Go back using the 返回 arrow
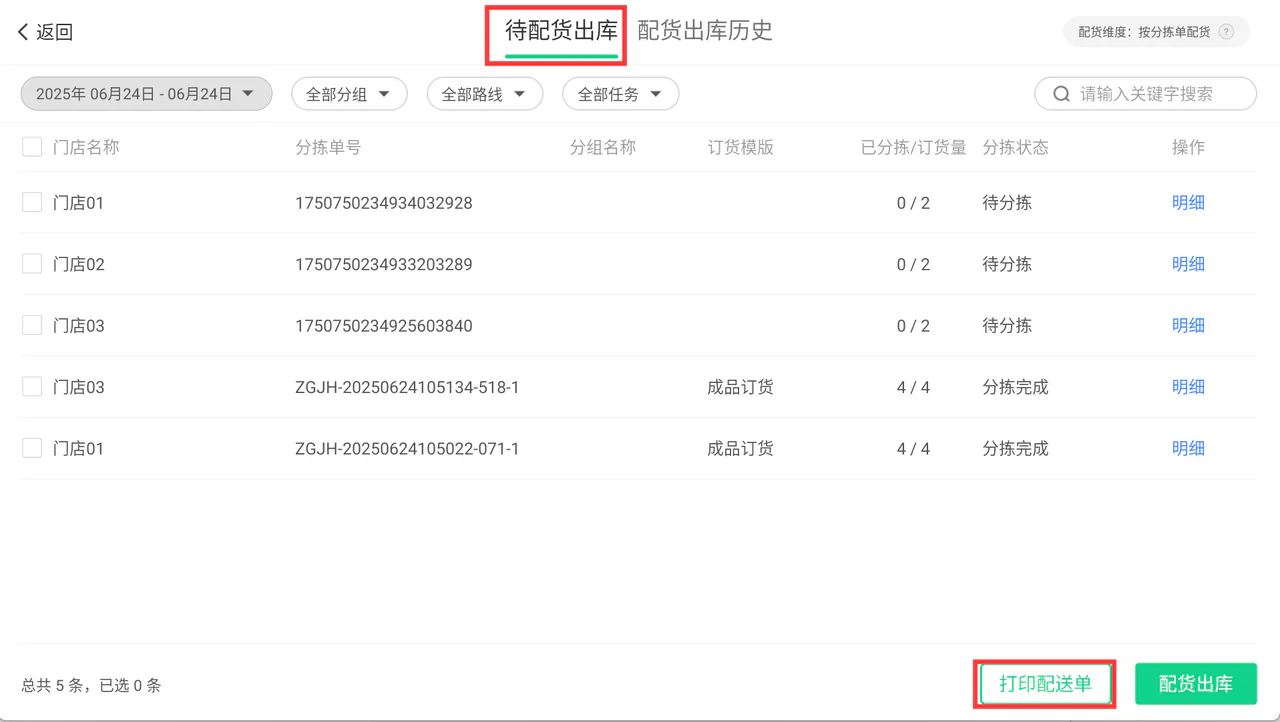The height and width of the screenshot is (722, 1280). point(45,32)
